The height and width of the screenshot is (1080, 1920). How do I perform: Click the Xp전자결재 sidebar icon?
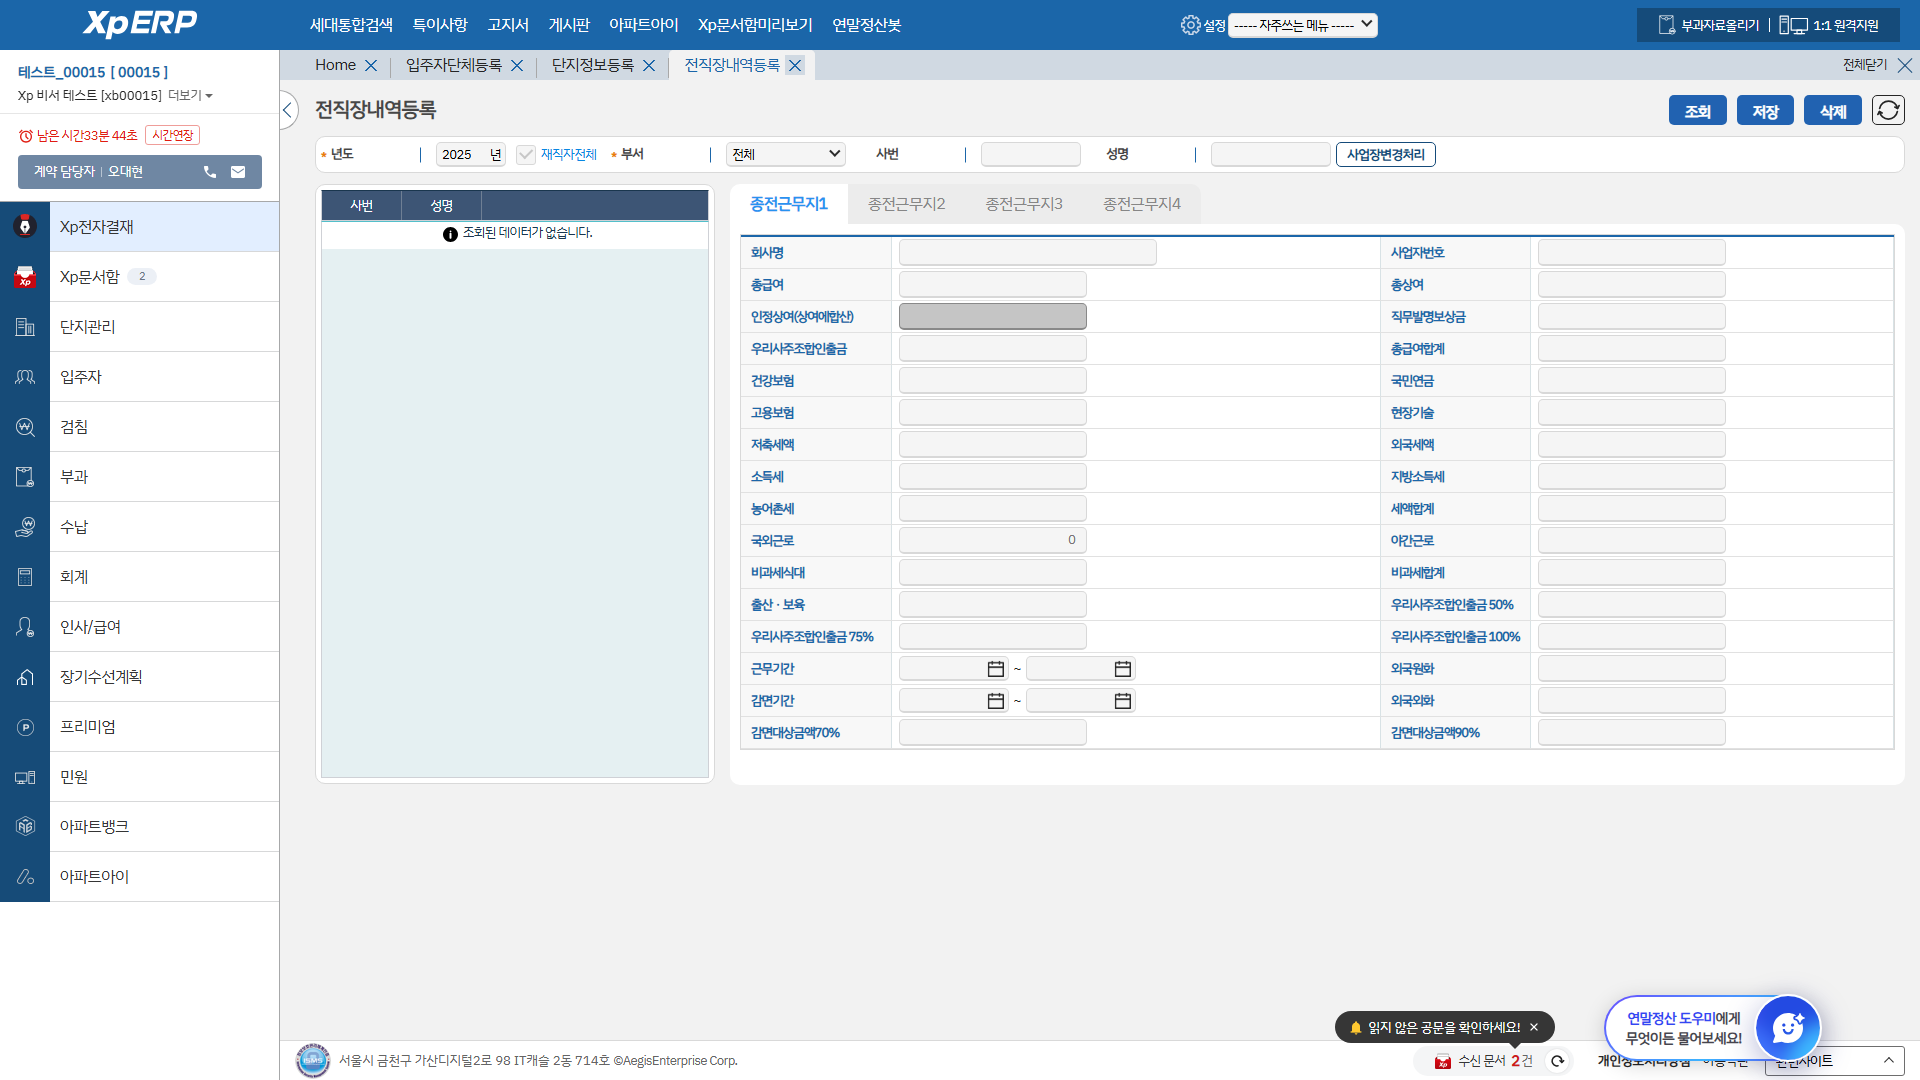click(x=25, y=227)
